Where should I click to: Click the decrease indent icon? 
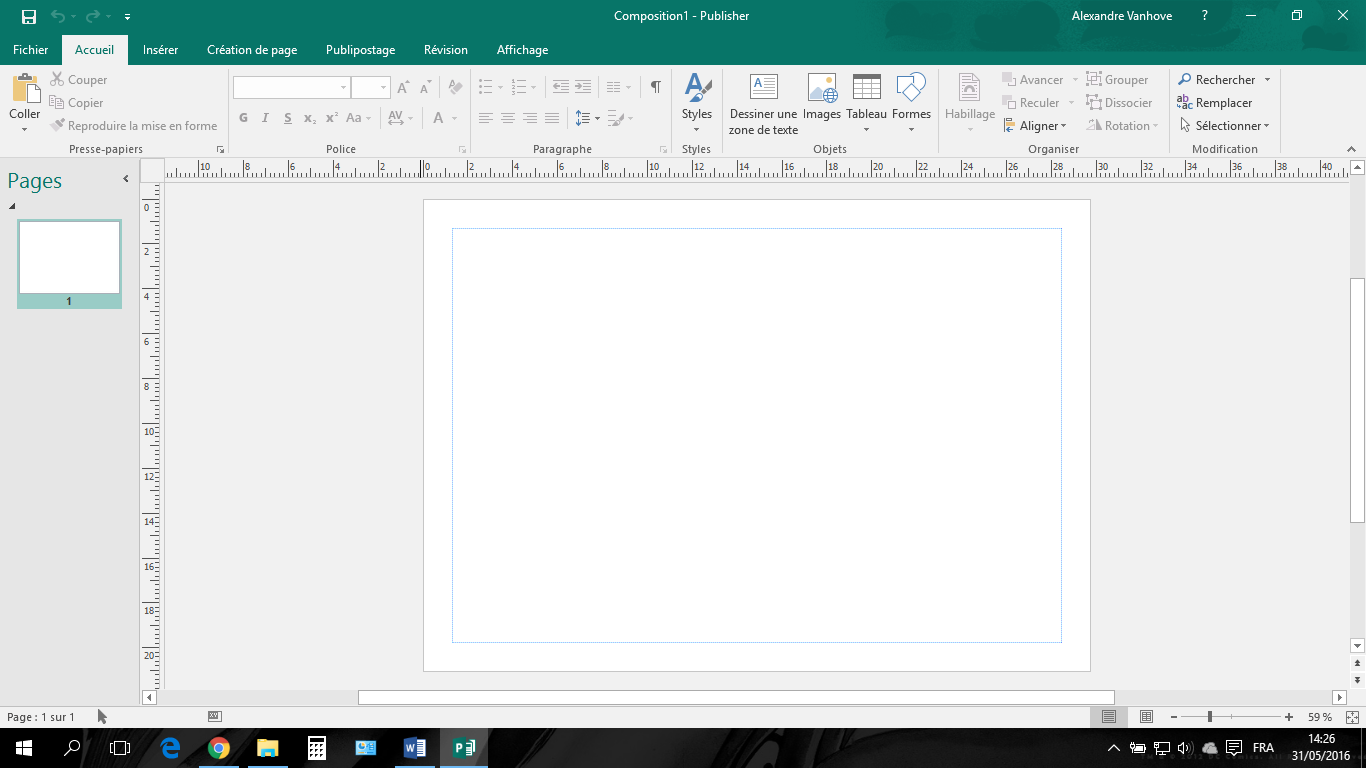coord(561,88)
